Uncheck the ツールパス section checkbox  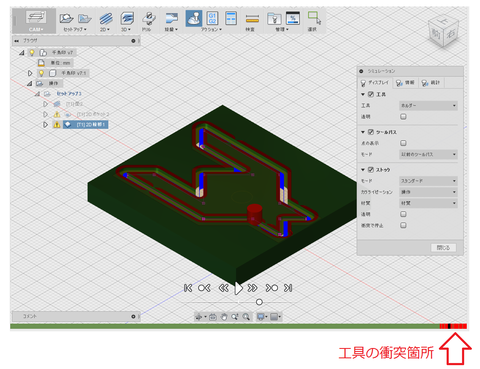(371, 132)
